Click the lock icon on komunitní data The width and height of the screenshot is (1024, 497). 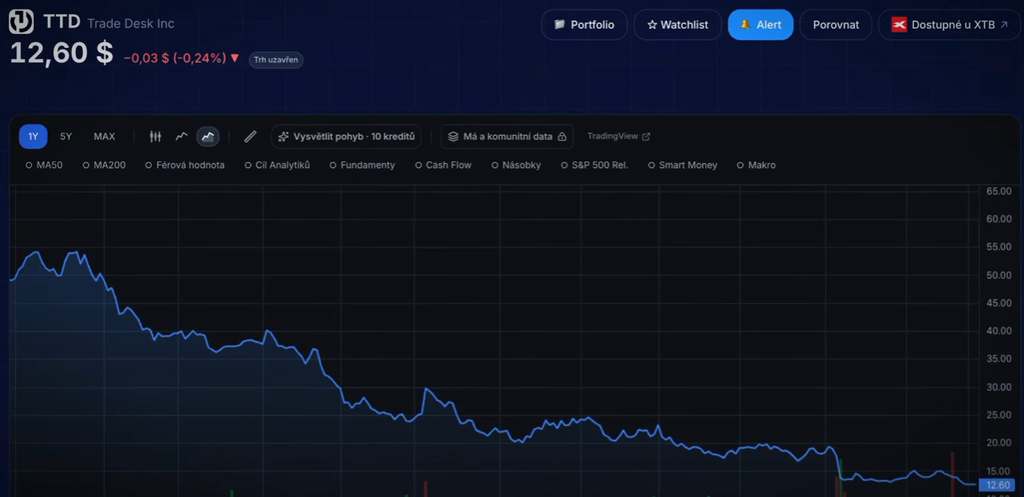562,136
